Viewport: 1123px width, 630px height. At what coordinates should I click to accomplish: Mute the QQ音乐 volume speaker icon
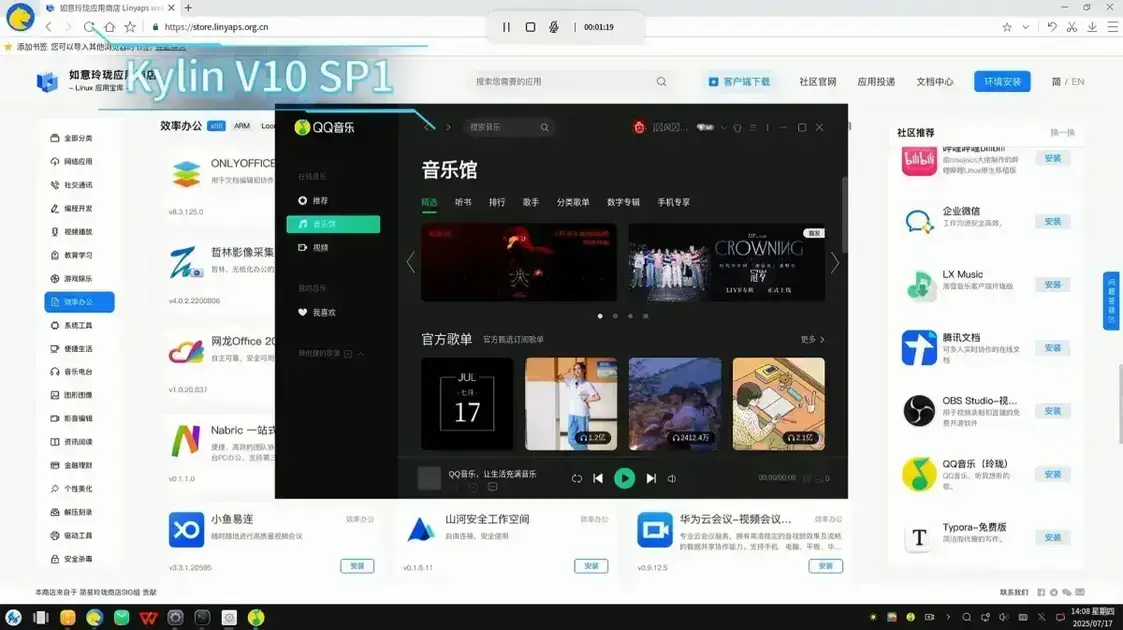[672, 478]
